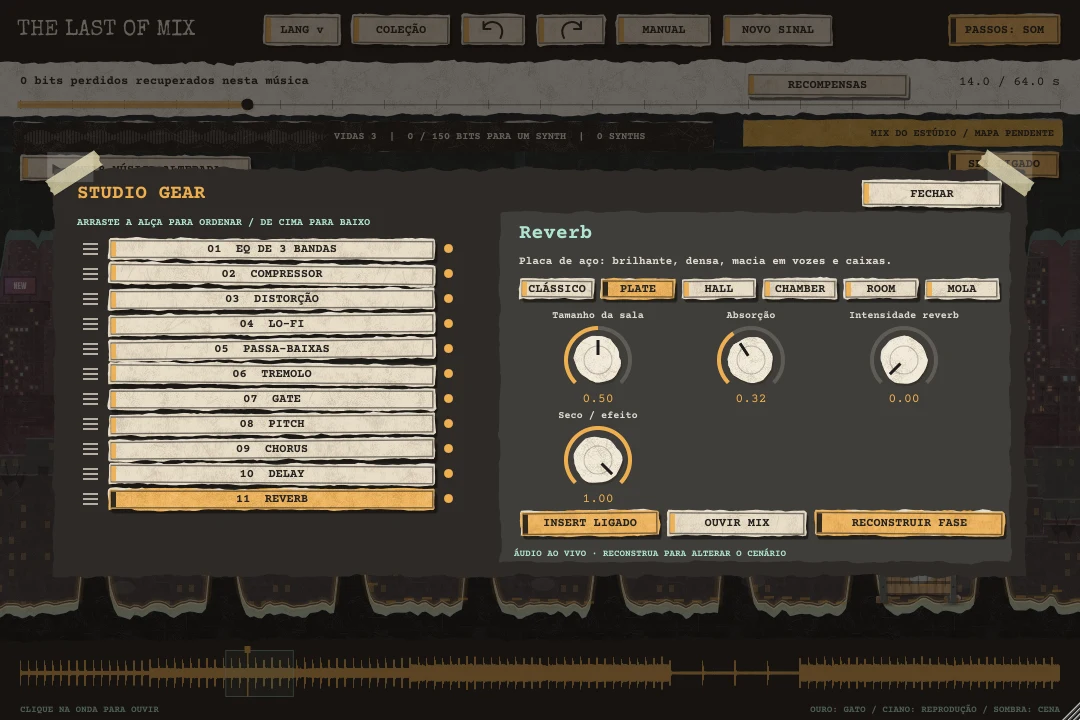
Task: Select the 06 Tremolo effect
Action: coord(272,373)
